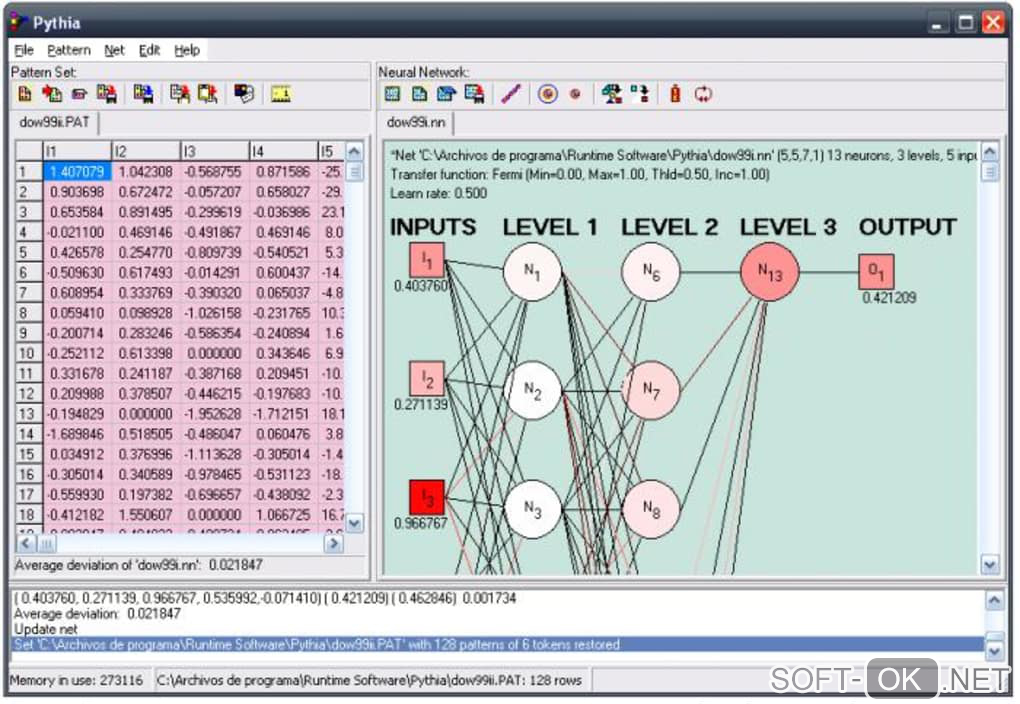Save pattern set using the red-arrow disk icon
The image size is (1020, 704).
coord(107,94)
